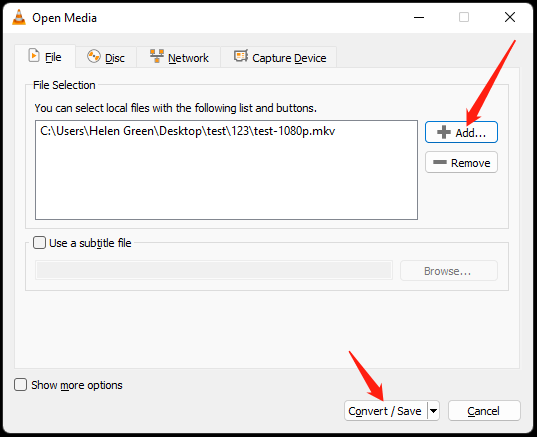Image resolution: width=537 pixels, height=437 pixels.
Task: Switch to the Network tab
Action: (179, 57)
